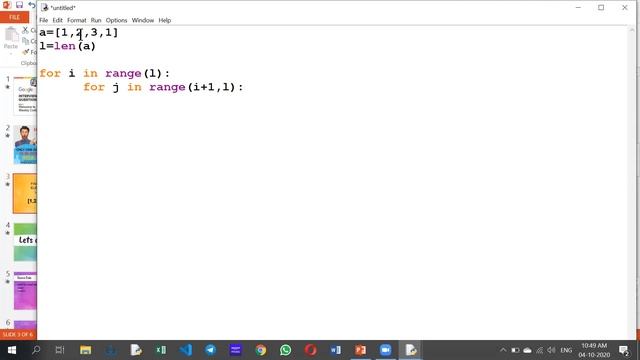Open the notification center icon
Viewport: 640px width, 360px height.
click(x=624, y=350)
